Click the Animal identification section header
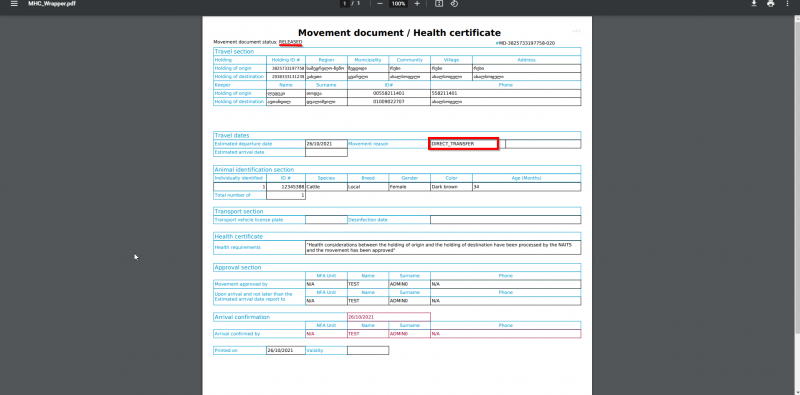This screenshot has width=800, height=395. click(x=254, y=169)
